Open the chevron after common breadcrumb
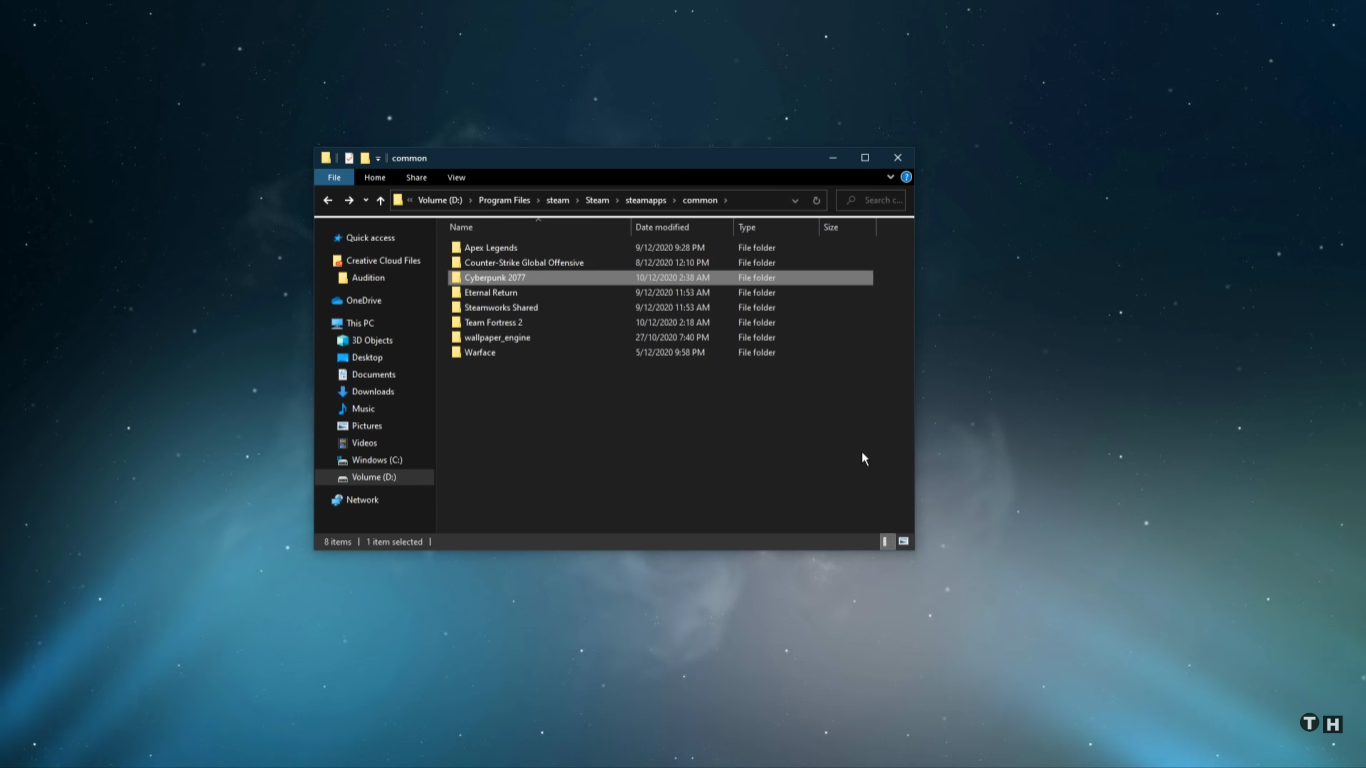The image size is (1366, 768). (x=726, y=200)
